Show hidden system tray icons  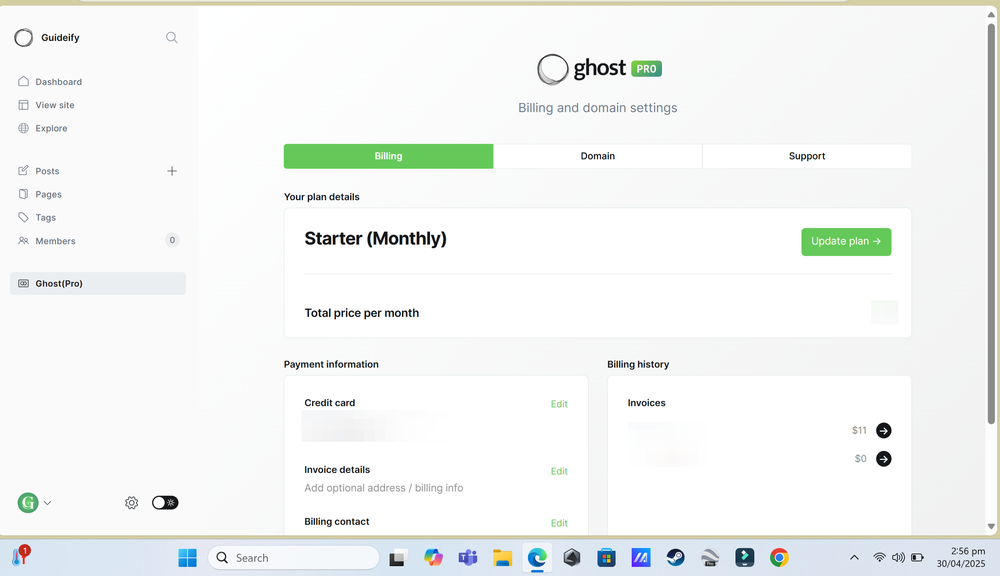click(x=854, y=558)
